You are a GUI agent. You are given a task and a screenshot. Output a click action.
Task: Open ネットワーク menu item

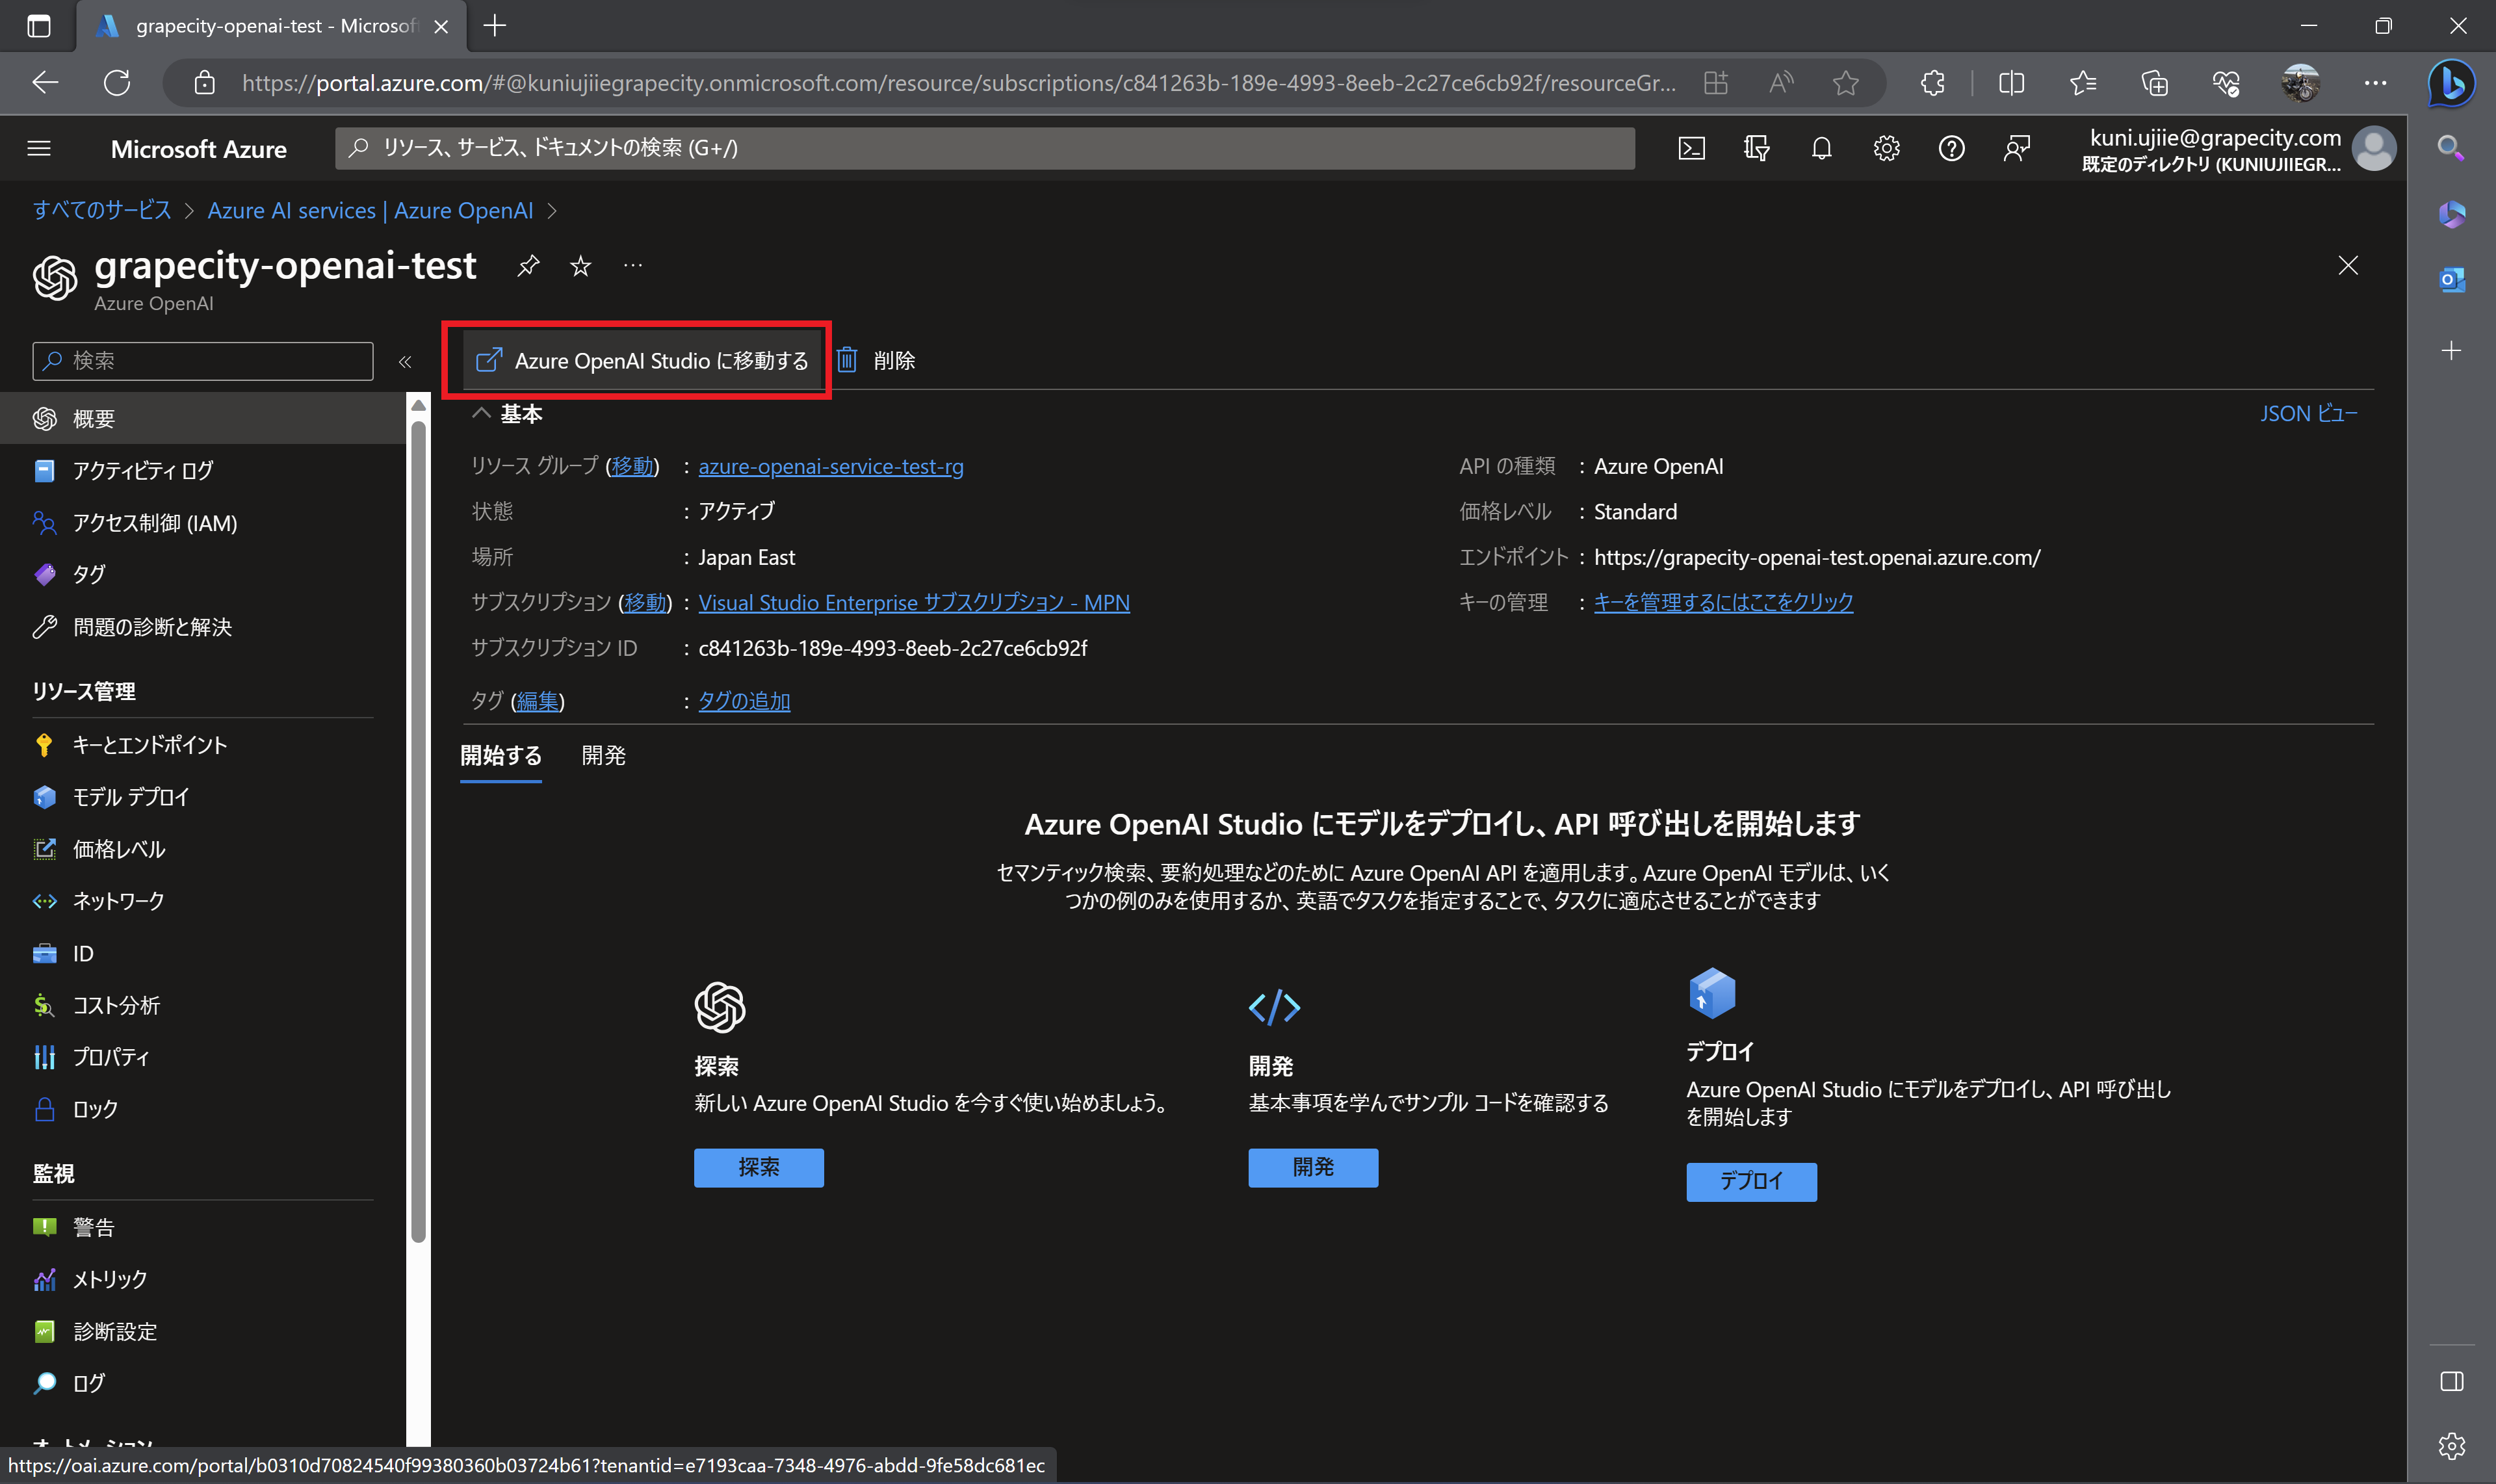[203, 900]
